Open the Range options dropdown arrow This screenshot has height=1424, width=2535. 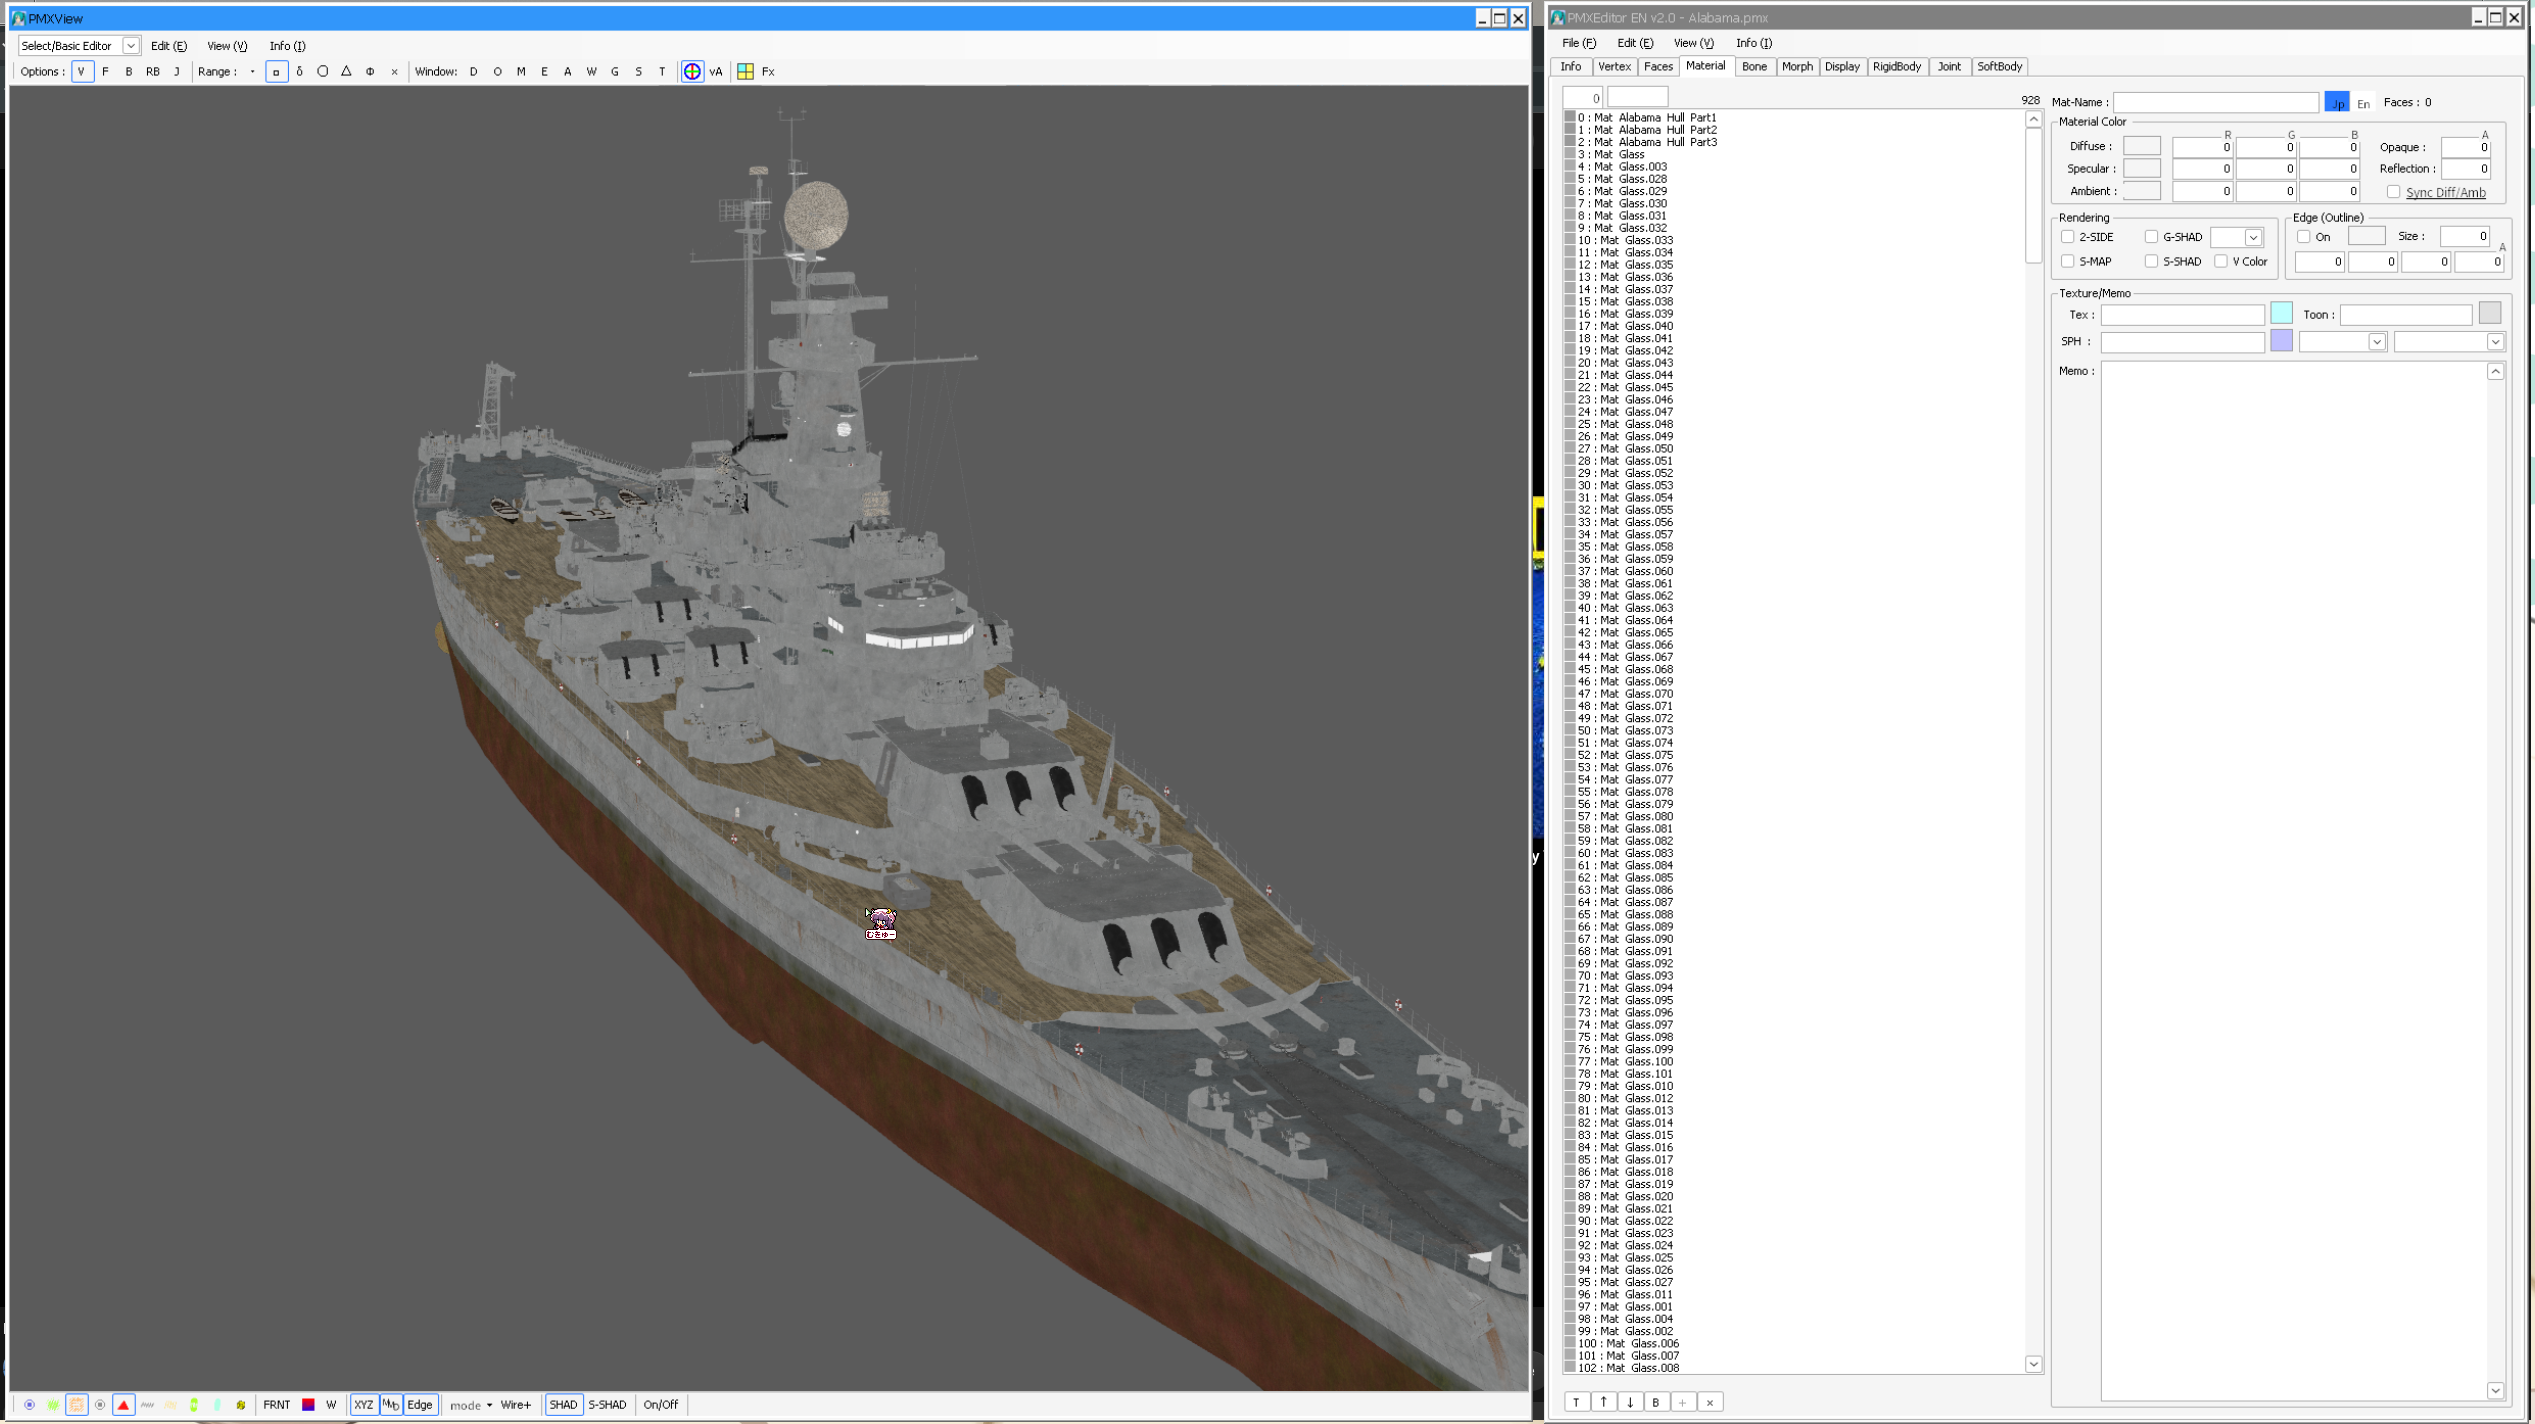click(x=252, y=71)
